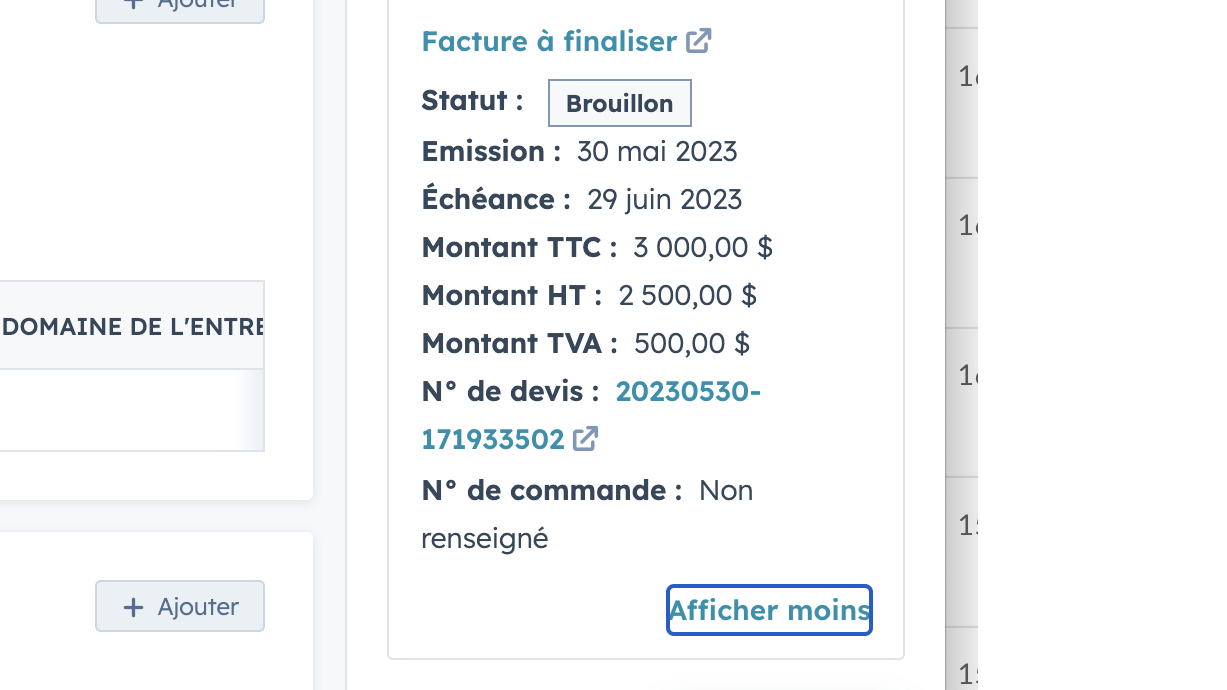This screenshot has width=1227, height=690.
Task: Click plus icon on lower Ajouter button
Action: pyautogui.click(x=133, y=607)
